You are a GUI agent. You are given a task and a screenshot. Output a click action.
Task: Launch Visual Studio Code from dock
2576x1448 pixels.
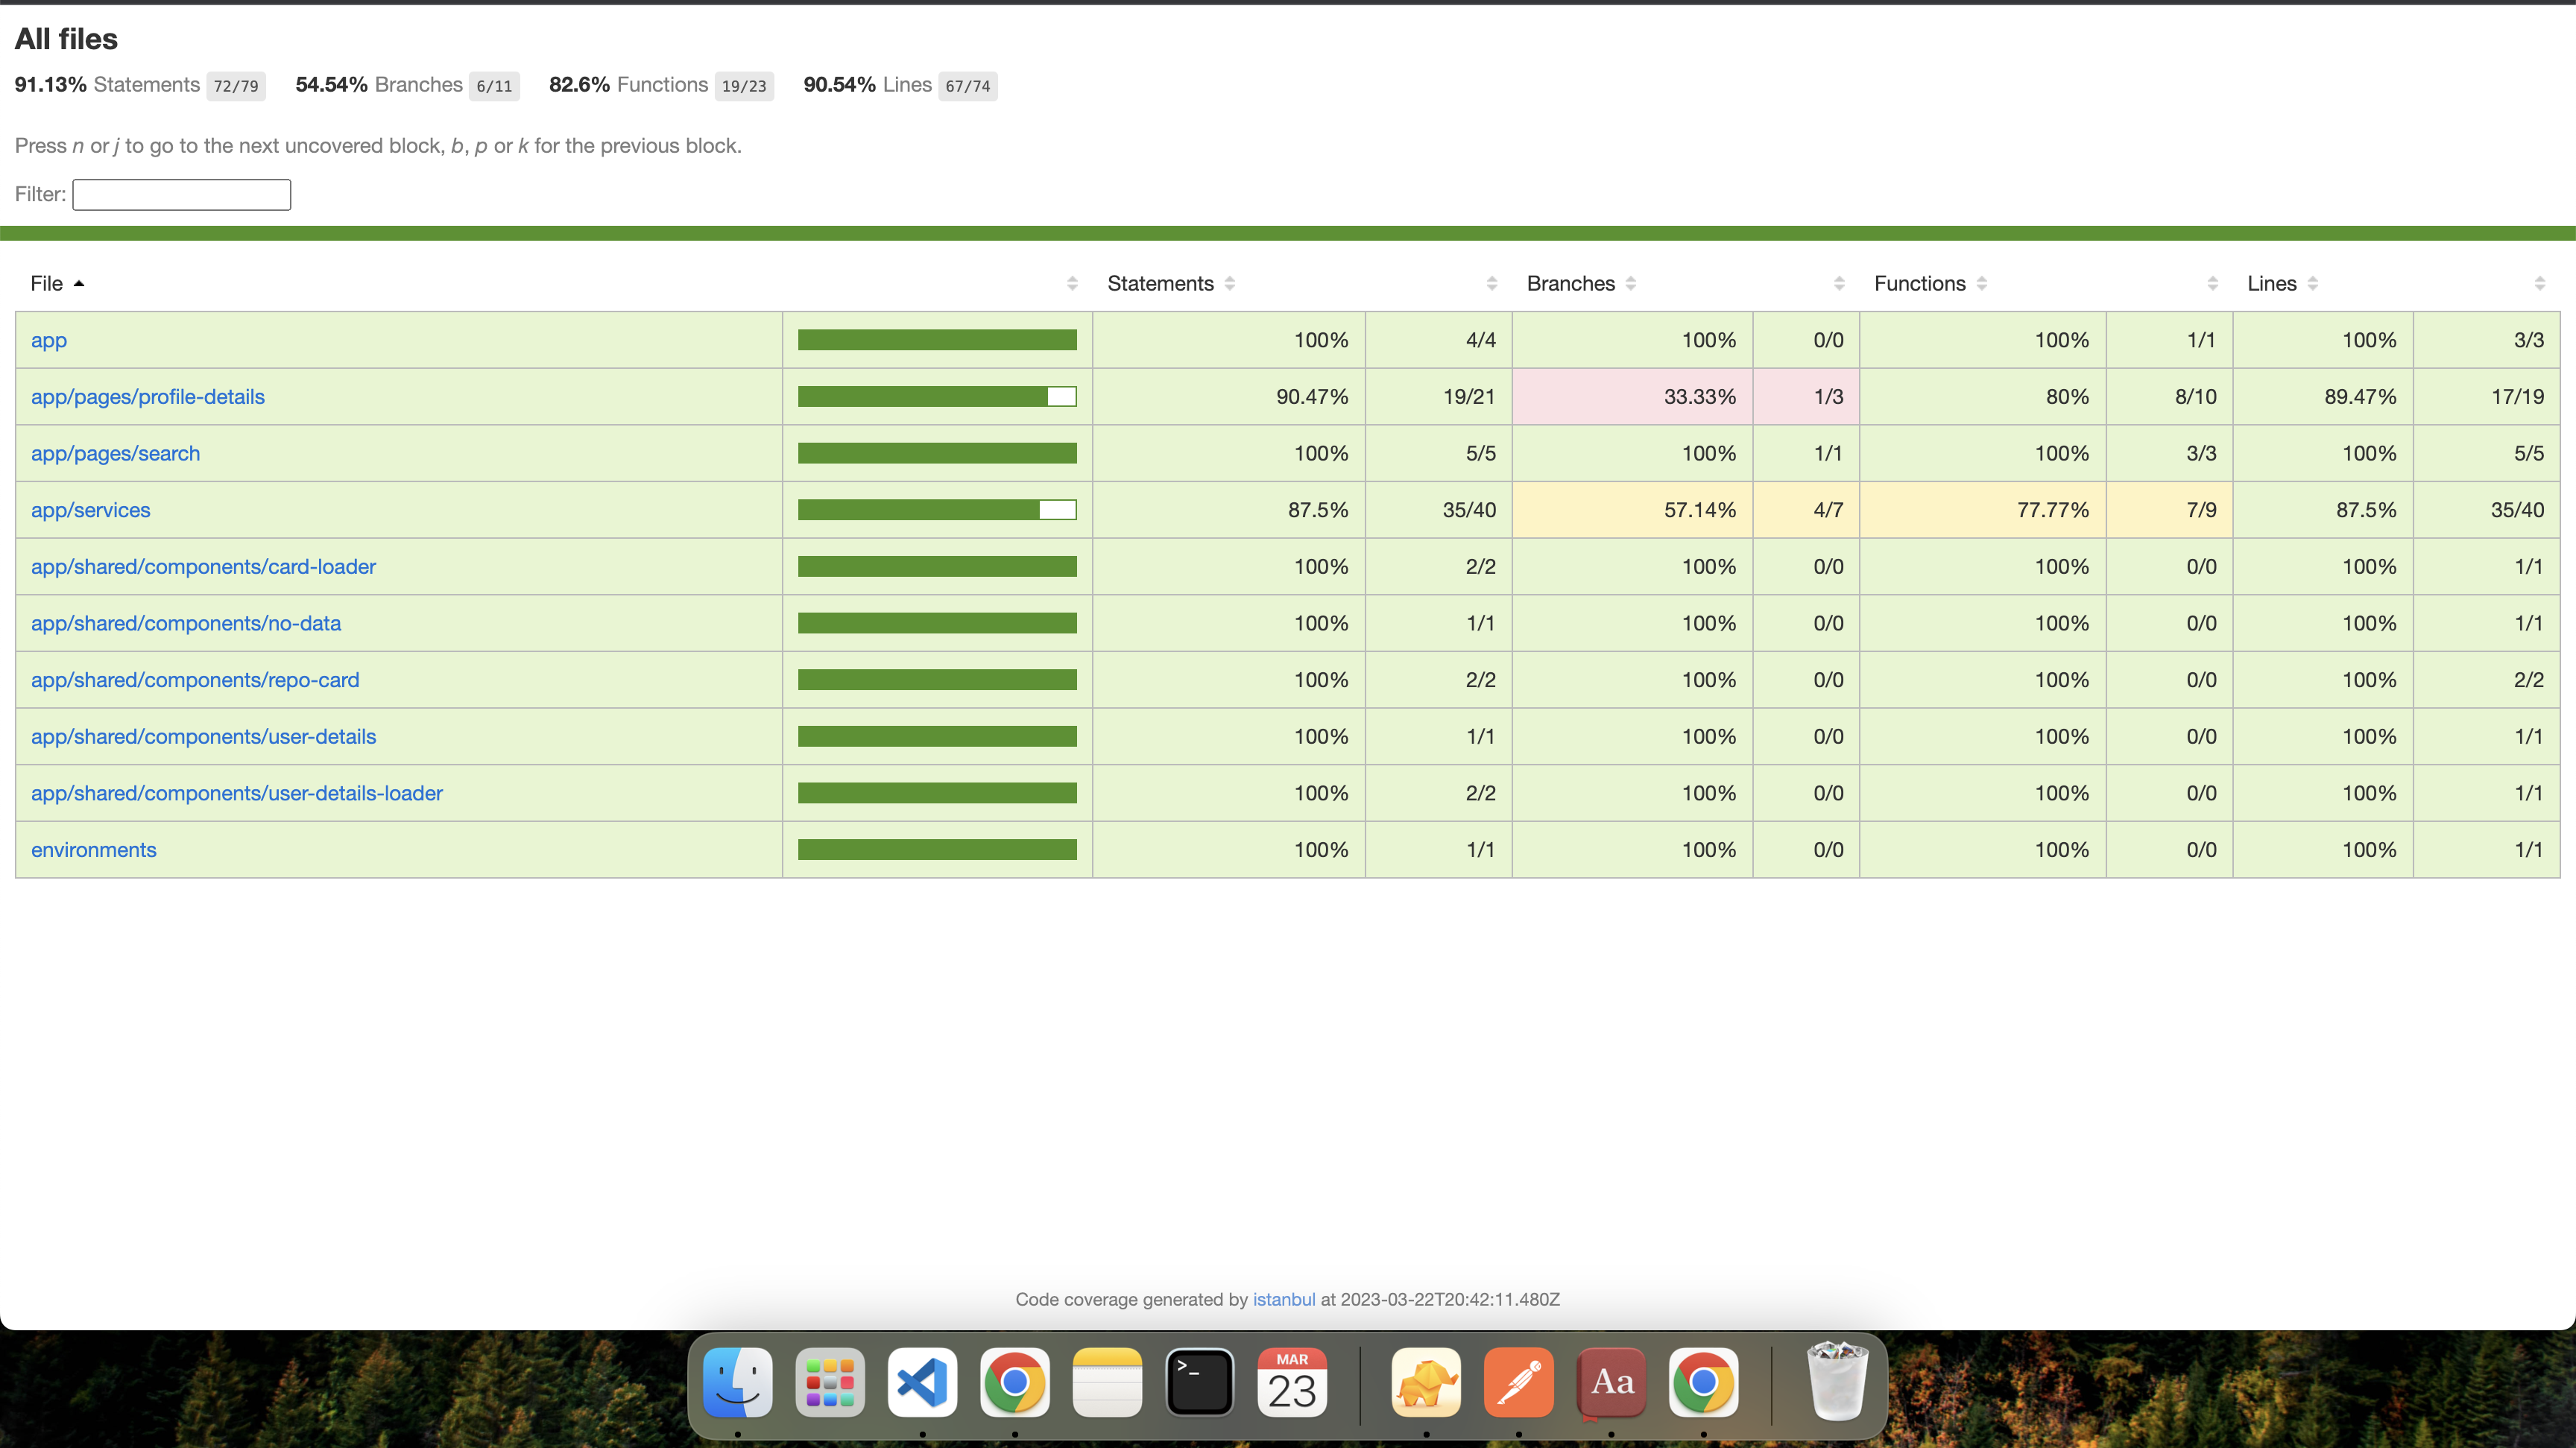(x=922, y=1382)
